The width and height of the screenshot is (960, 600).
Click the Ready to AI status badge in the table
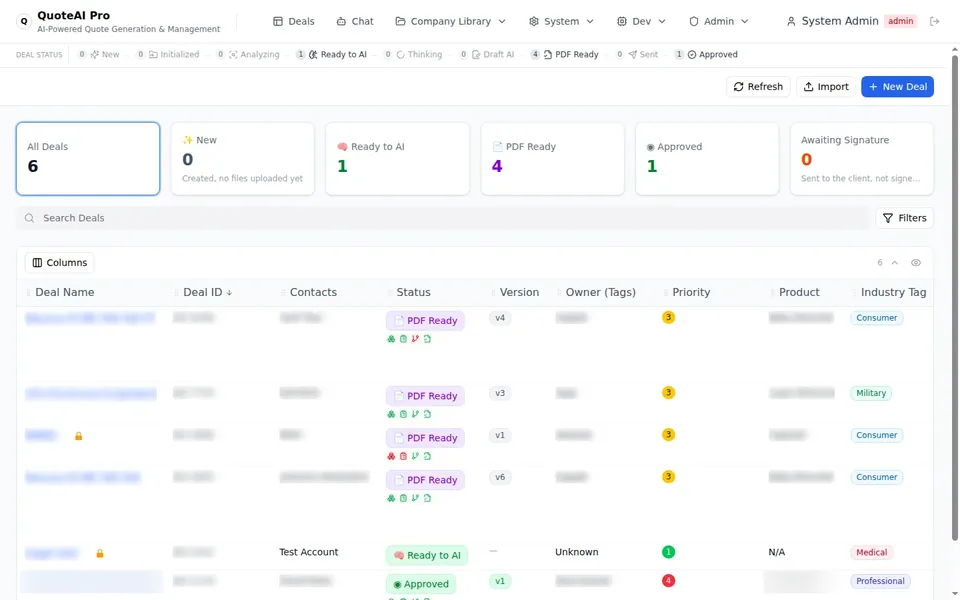pyautogui.click(x=427, y=555)
